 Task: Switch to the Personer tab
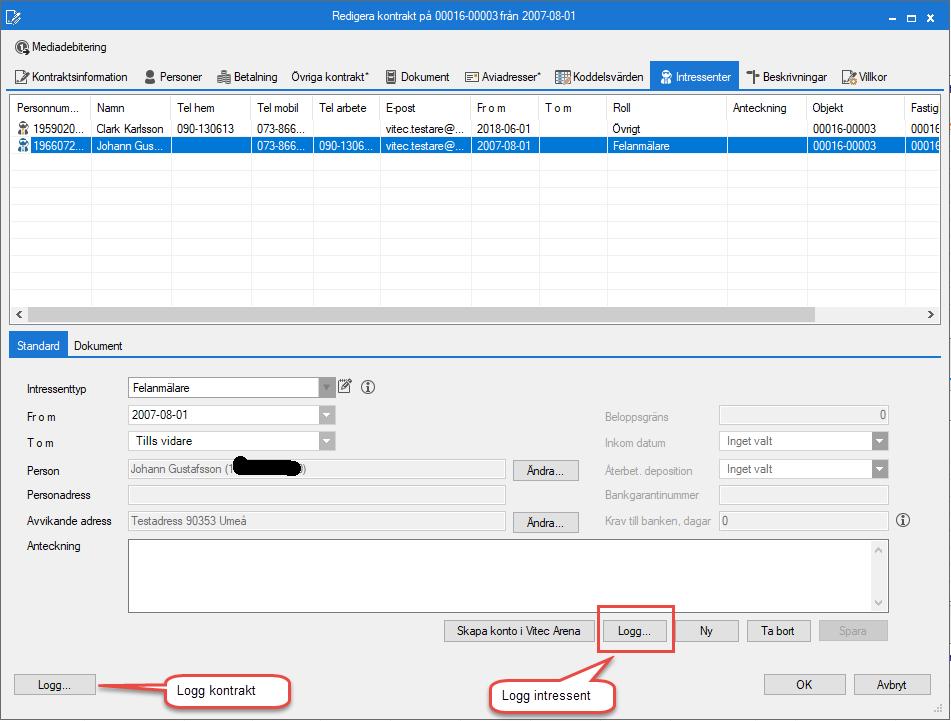click(x=173, y=77)
